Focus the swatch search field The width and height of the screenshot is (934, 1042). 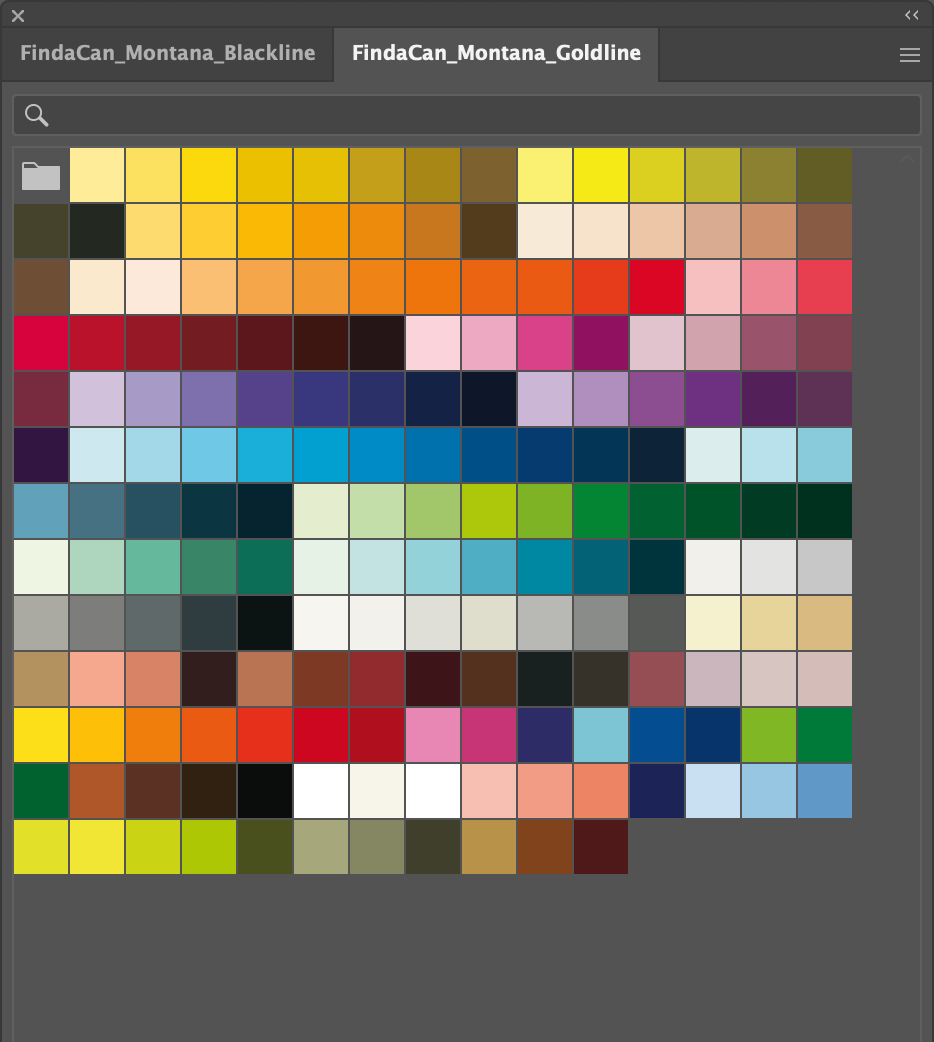[x=480, y=115]
